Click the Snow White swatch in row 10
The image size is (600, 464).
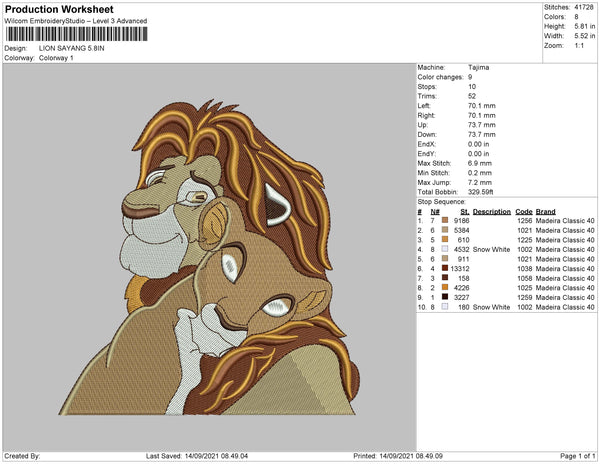445,307
